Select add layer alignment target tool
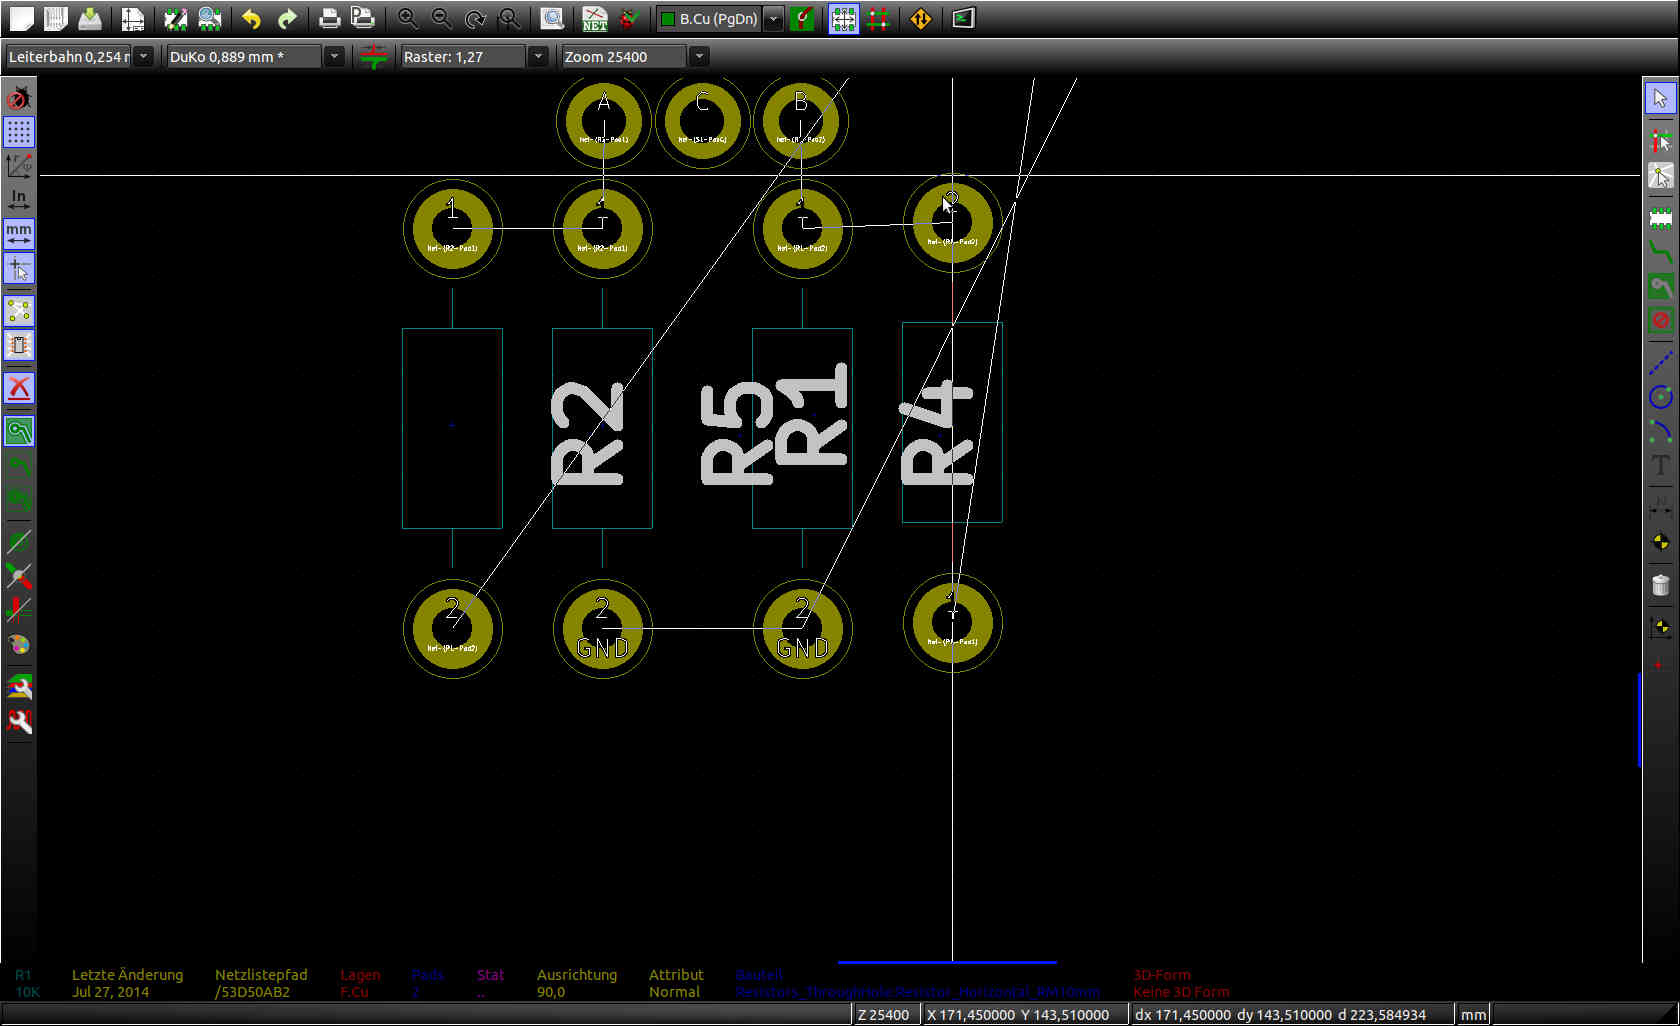Screen dimensions: 1680x1026 [1660, 542]
